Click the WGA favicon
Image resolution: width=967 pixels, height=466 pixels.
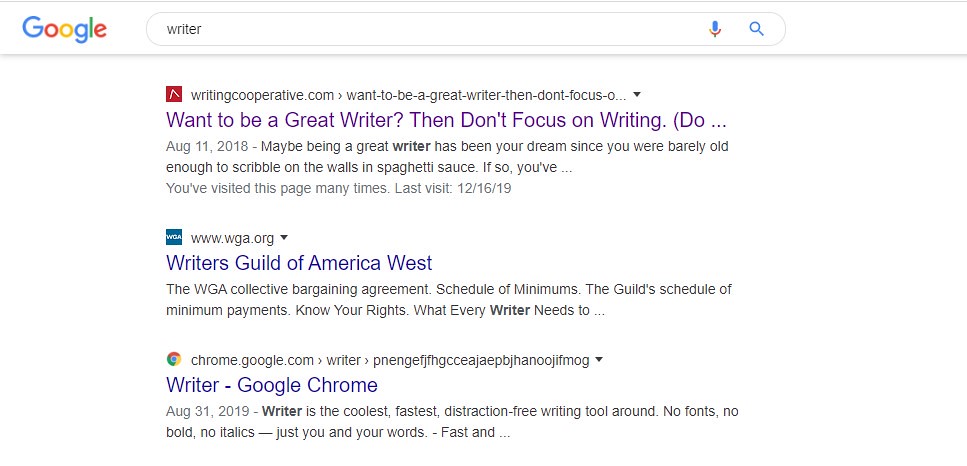174,237
